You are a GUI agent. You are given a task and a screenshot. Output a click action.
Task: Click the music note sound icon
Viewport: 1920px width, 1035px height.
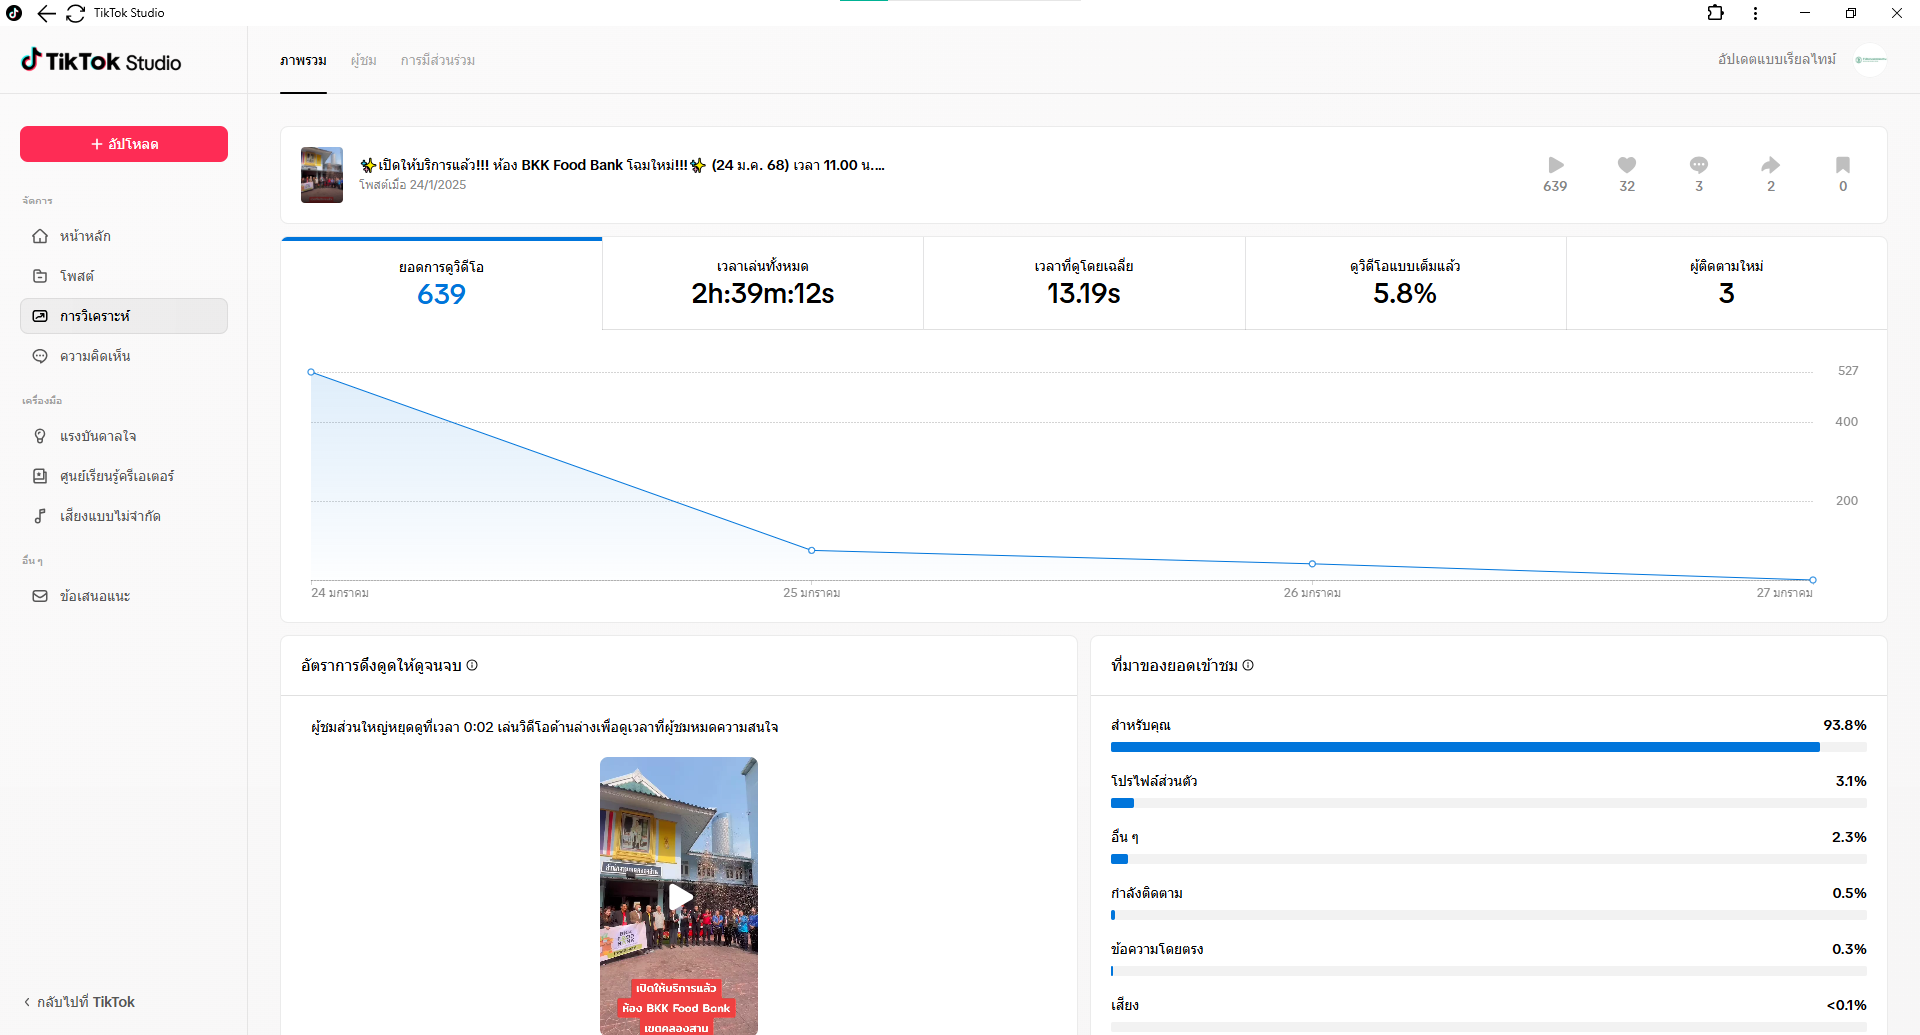[x=40, y=516]
